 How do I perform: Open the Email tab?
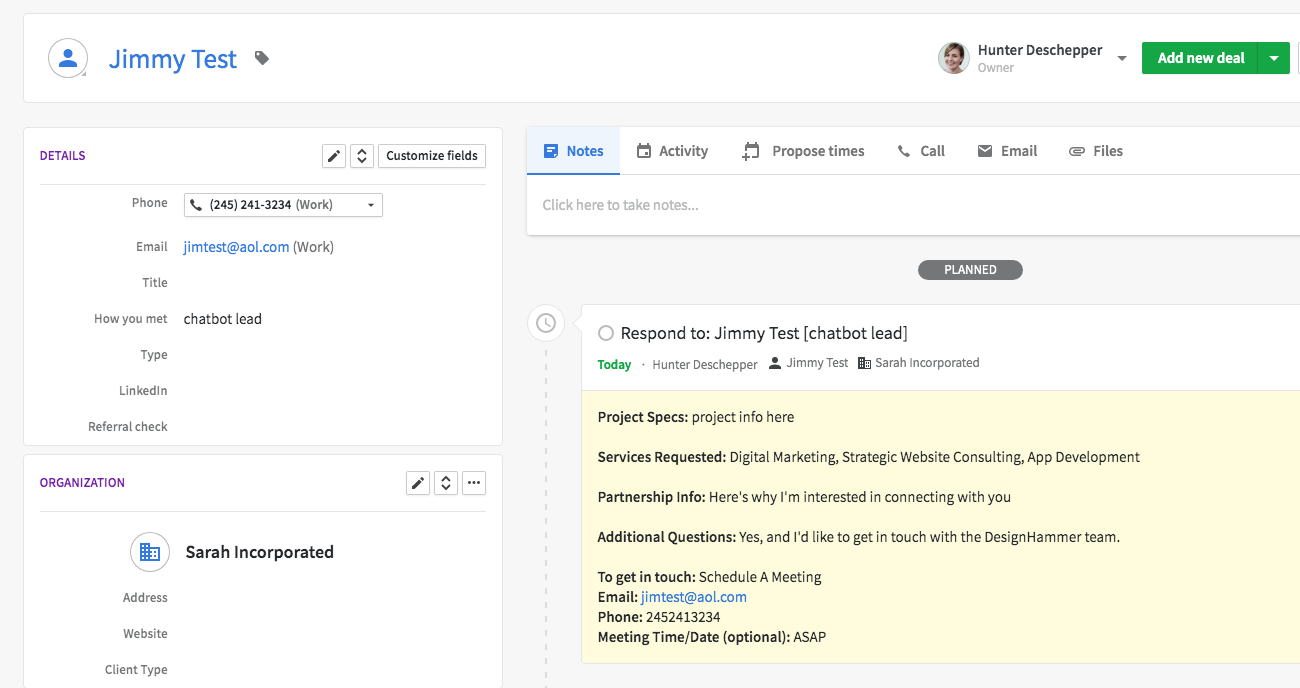[1007, 151]
